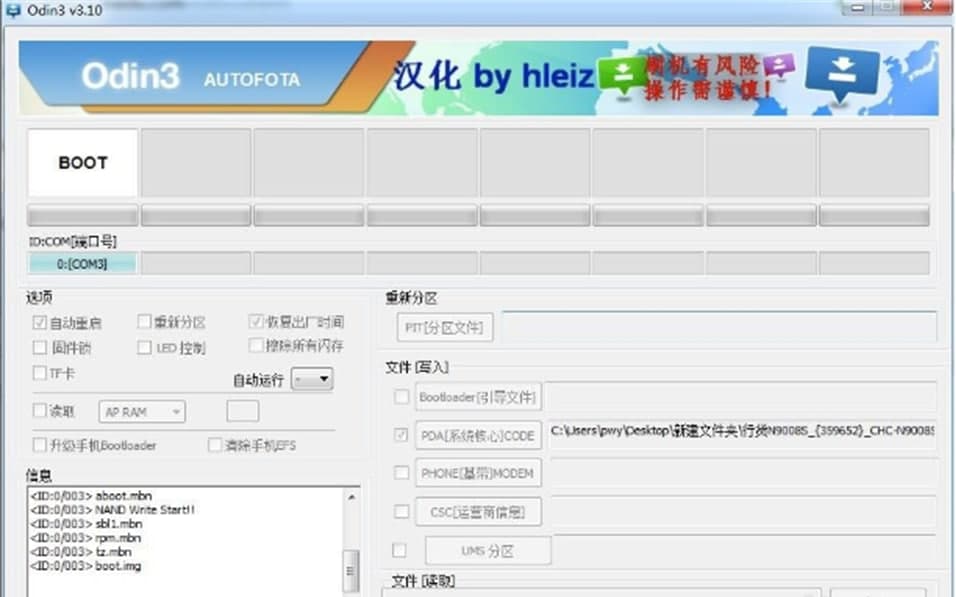The height and width of the screenshot is (597, 956).
Task: Enable the 重新分区 checkbox
Action: [144, 321]
